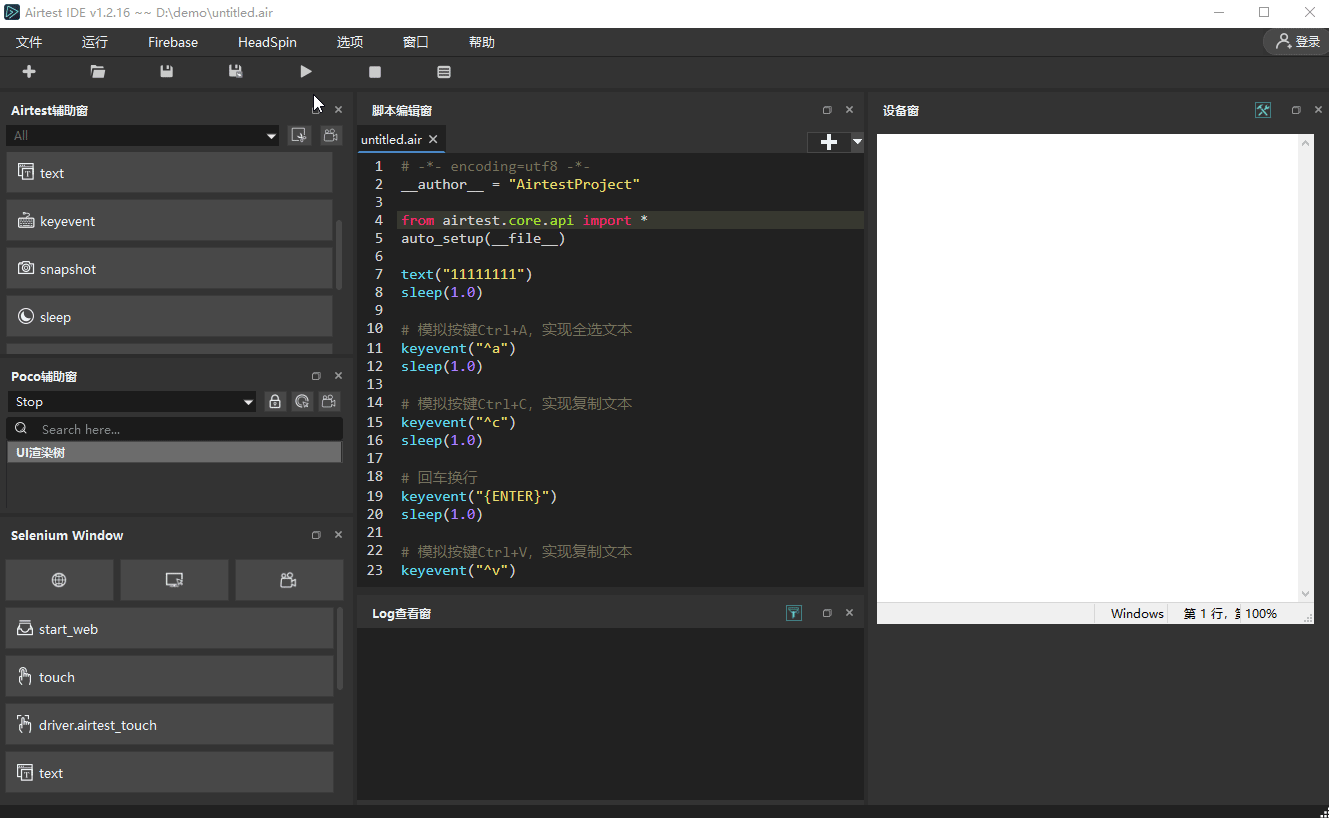Screen dimensions: 1329x818
Task: Open the 选项 menu
Action: [x=350, y=42]
